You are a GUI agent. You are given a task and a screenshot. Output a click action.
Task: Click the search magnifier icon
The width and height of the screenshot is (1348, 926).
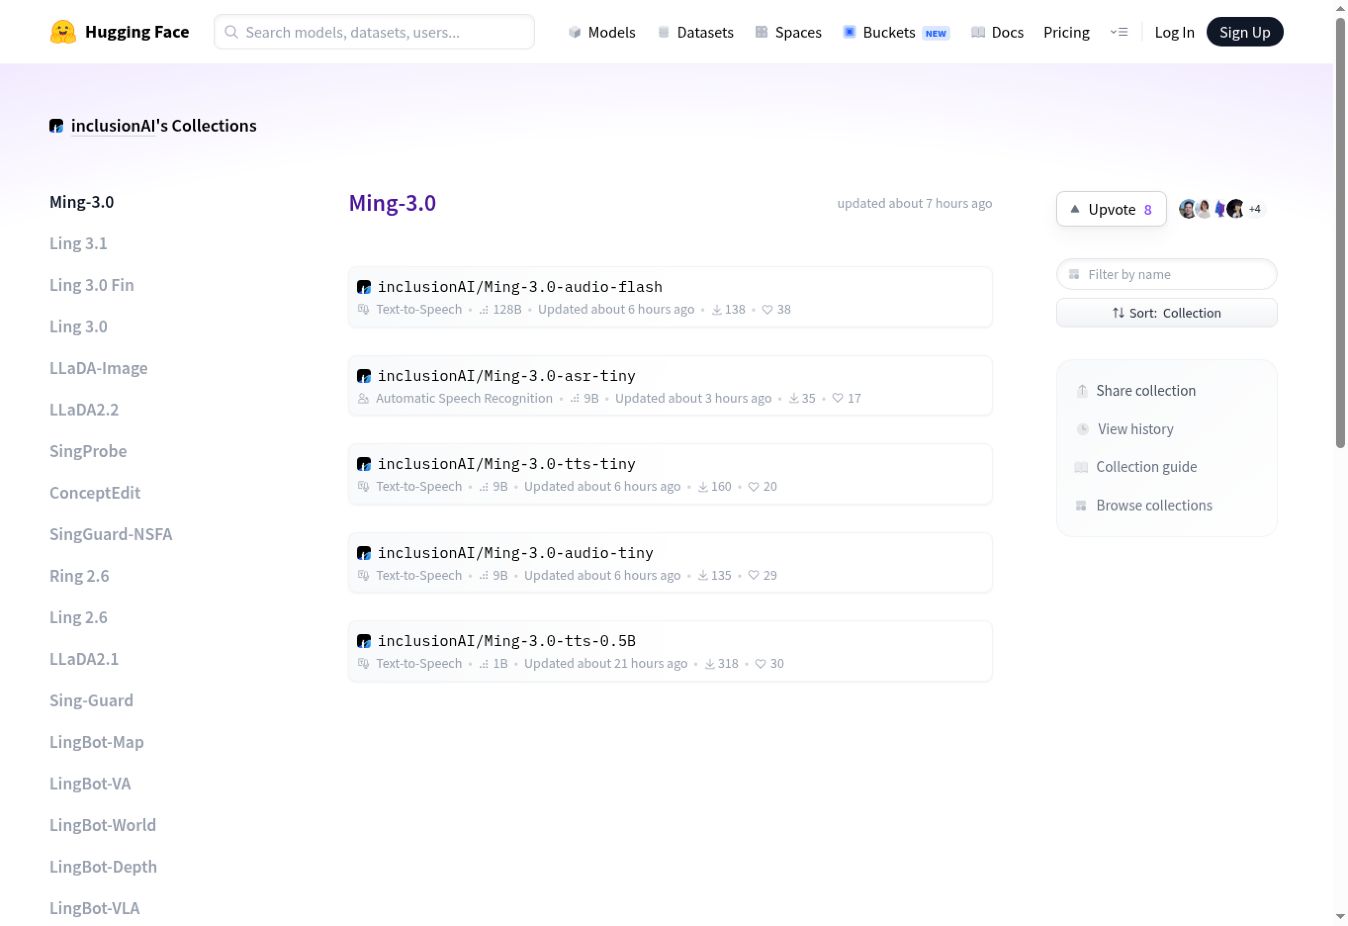pyautogui.click(x=231, y=32)
